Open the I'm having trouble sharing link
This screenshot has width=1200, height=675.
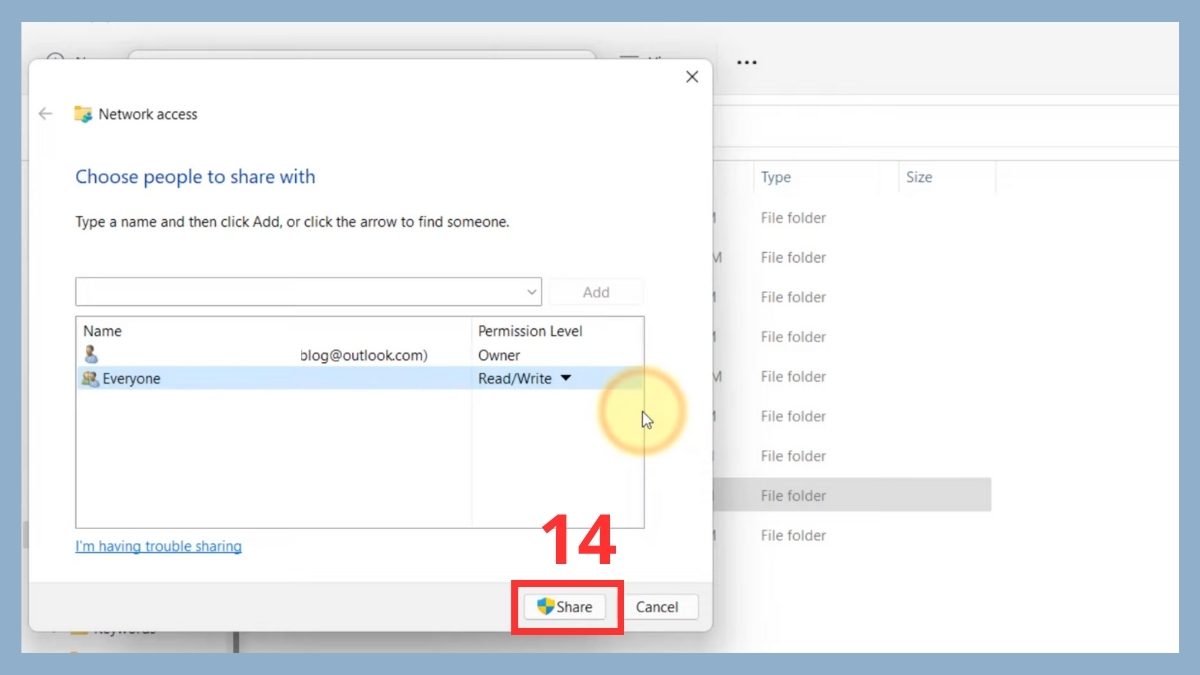[159, 546]
